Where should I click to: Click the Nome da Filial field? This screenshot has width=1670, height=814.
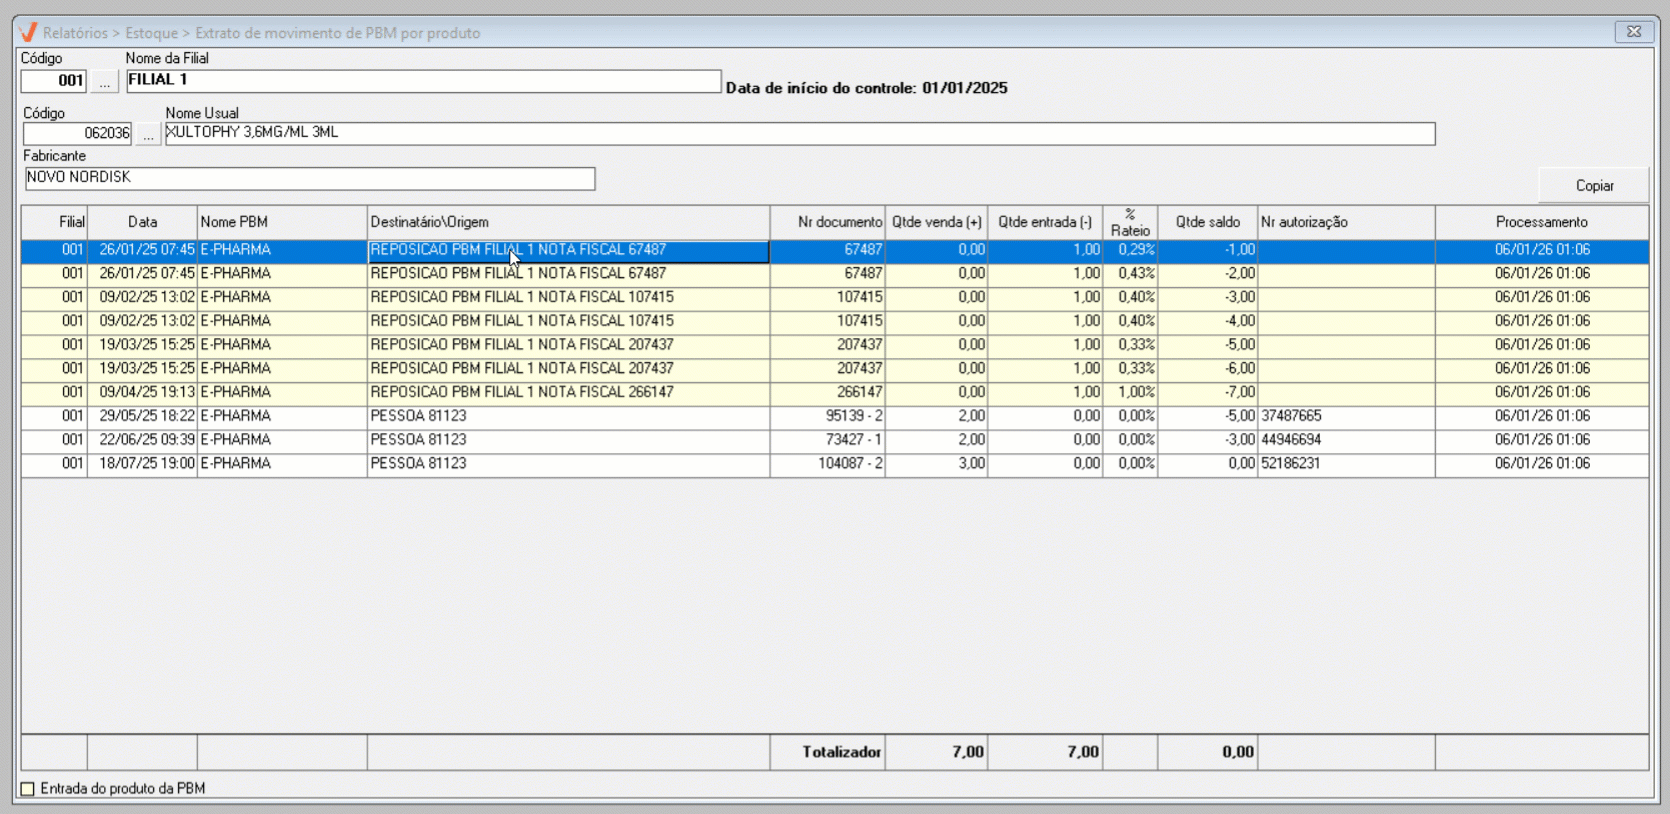[423, 81]
